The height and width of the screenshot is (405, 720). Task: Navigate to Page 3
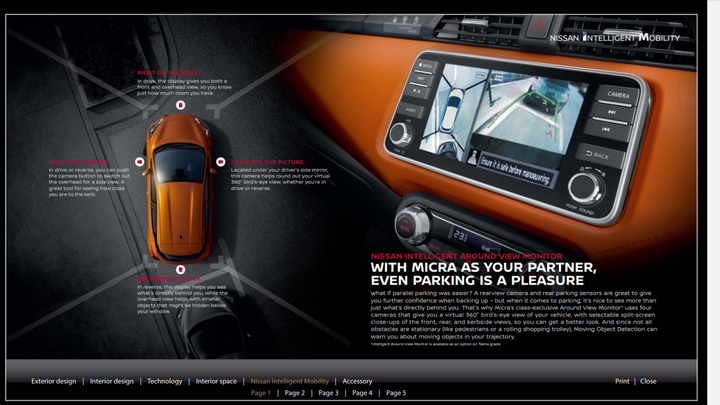click(x=328, y=393)
